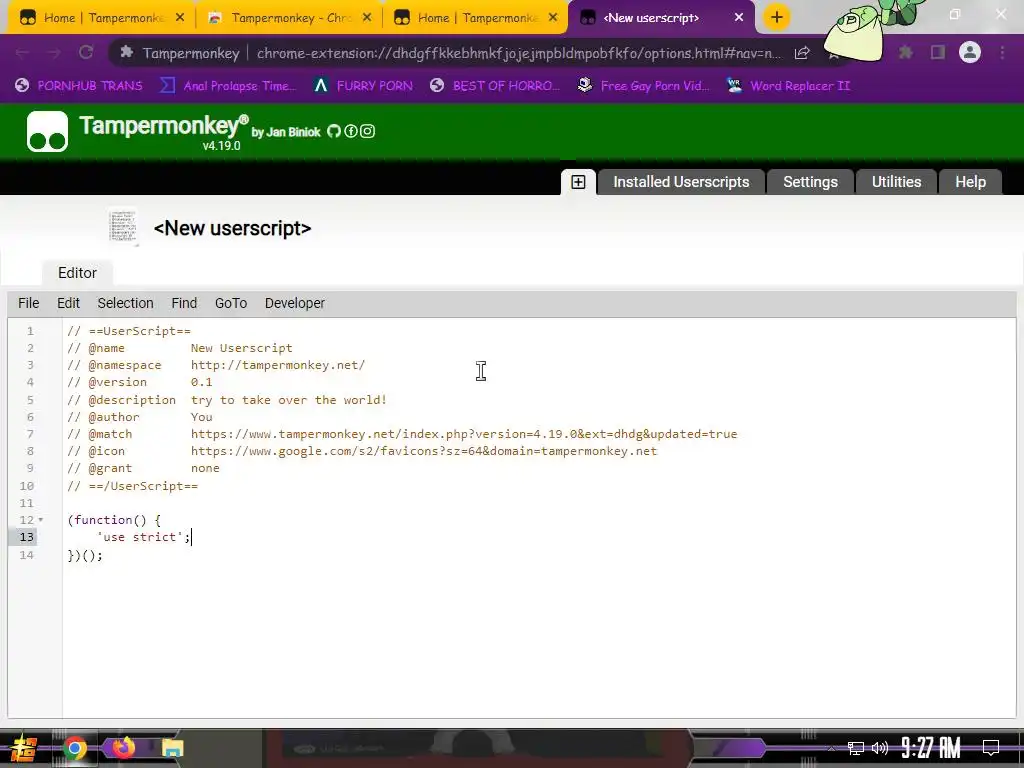Open the Tampermonkey GitHub icon link
This screenshot has height=768, width=1024.
click(334, 131)
